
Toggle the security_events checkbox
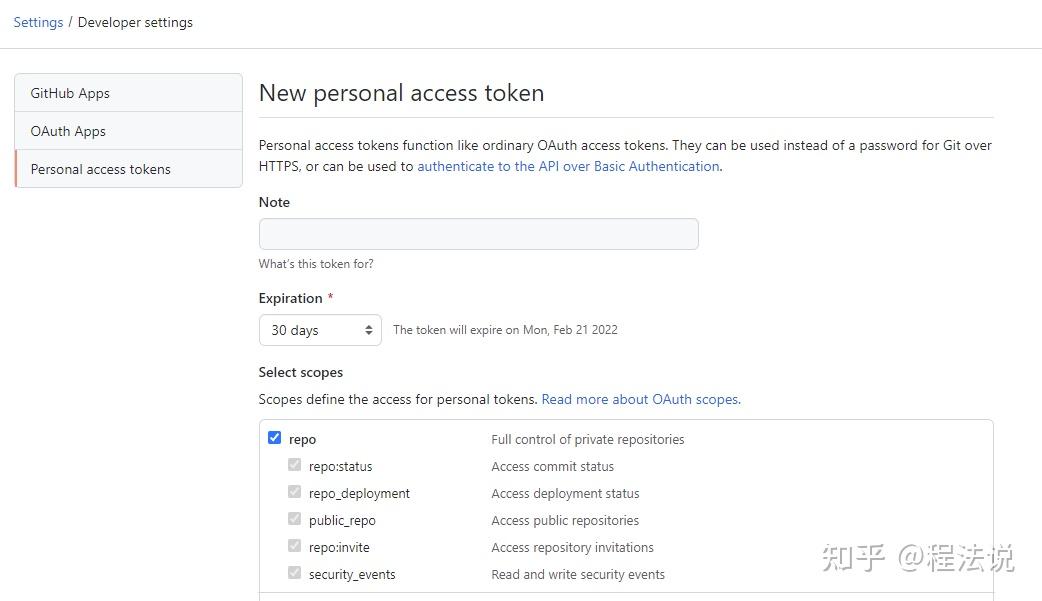[x=294, y=572]
